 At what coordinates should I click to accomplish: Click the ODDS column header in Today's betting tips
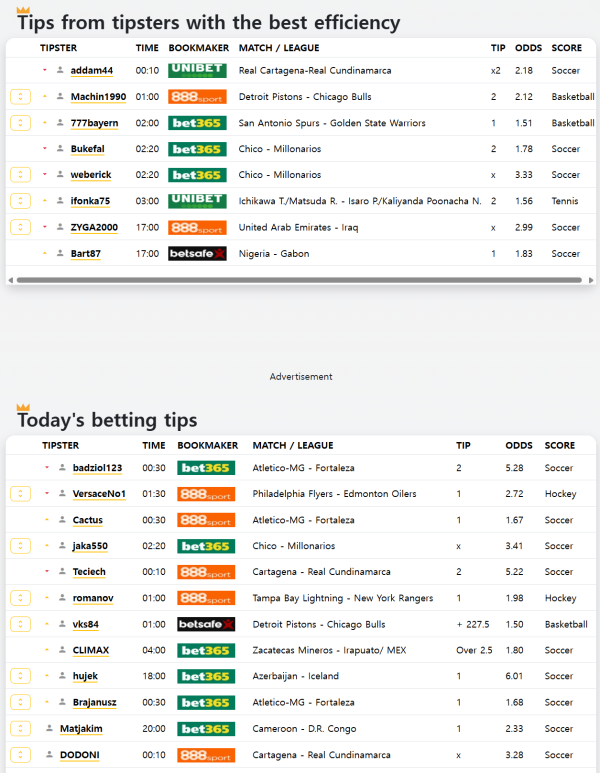point(519,445)
